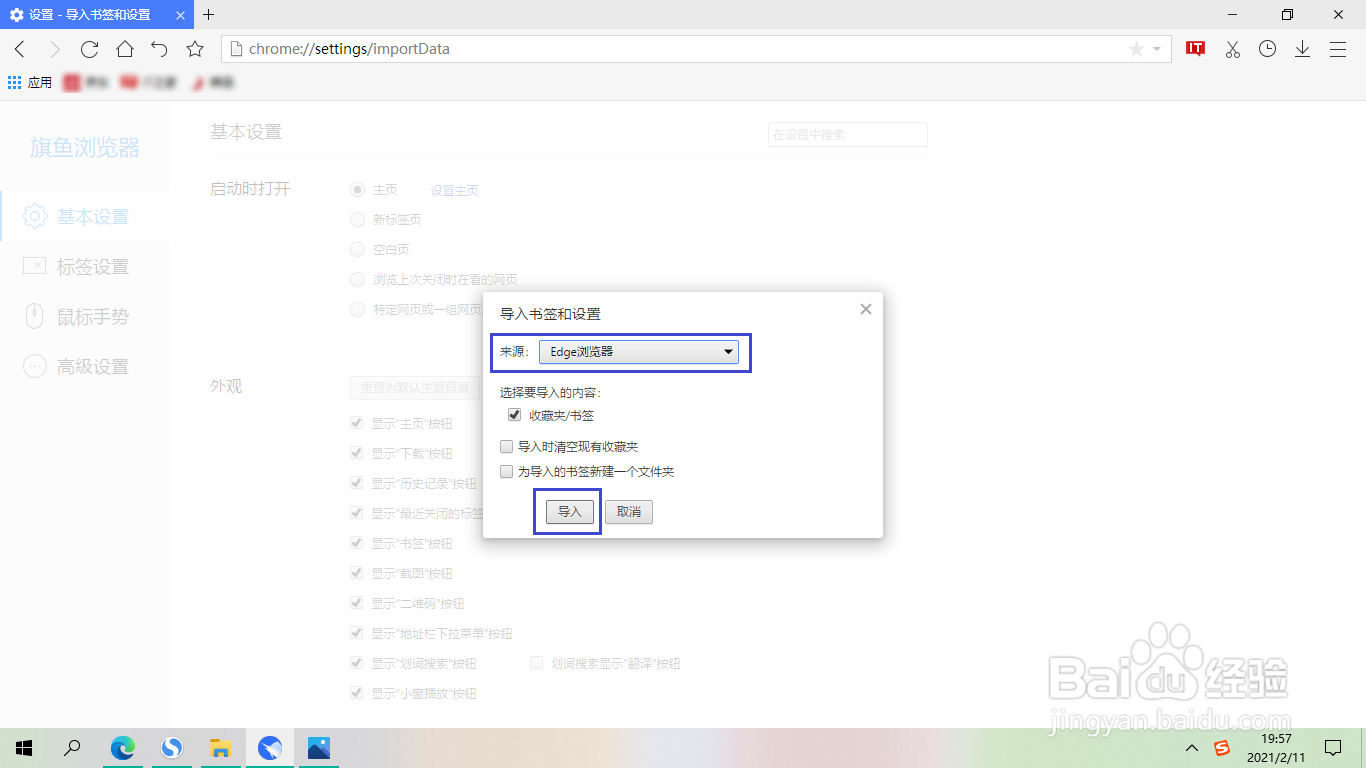
Task: Click the bookmark star next to undo
Action: tap(195, 49)
